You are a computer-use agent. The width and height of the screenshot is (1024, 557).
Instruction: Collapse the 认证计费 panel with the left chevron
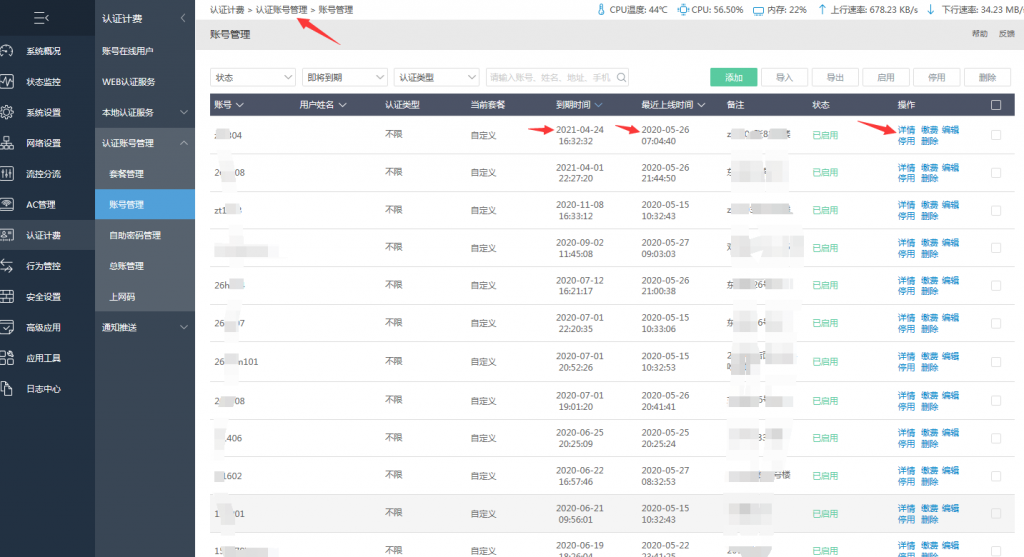click(x=183, y=18)
